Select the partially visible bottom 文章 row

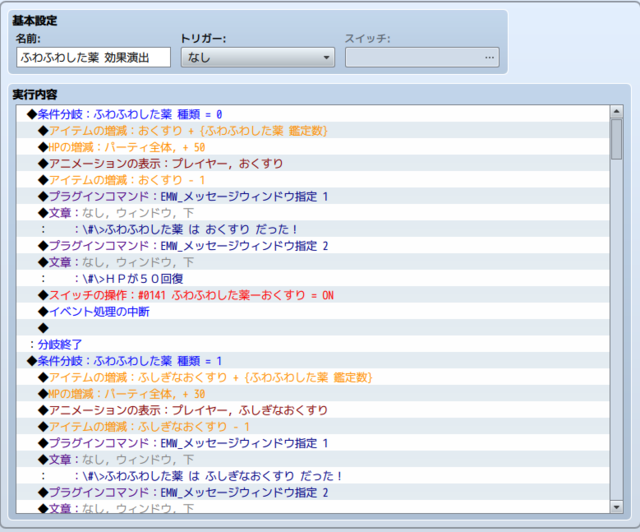pos(313,507)
